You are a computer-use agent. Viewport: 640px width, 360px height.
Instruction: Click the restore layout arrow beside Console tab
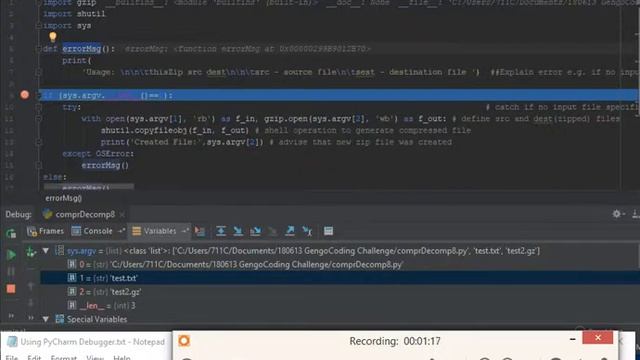coord(121,231)
